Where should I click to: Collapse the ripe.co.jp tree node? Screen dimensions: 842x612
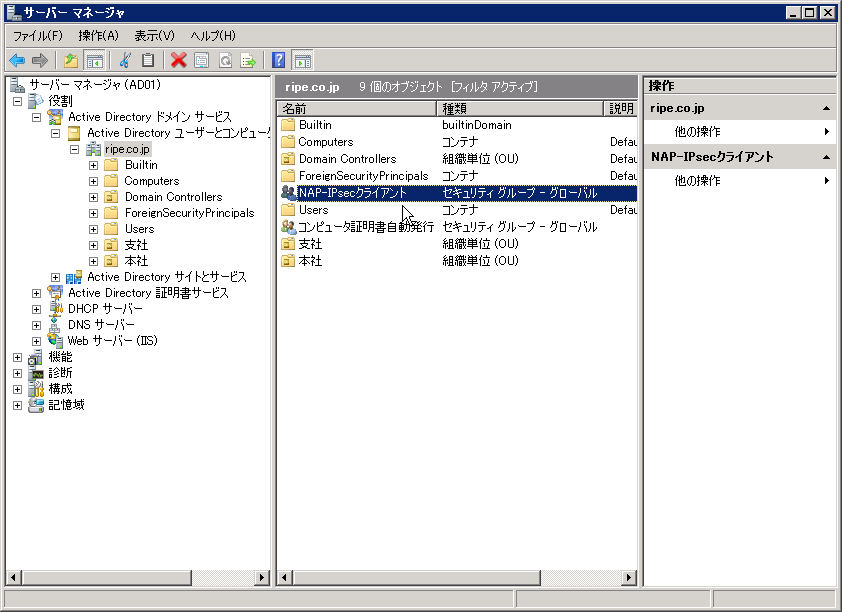75,149
